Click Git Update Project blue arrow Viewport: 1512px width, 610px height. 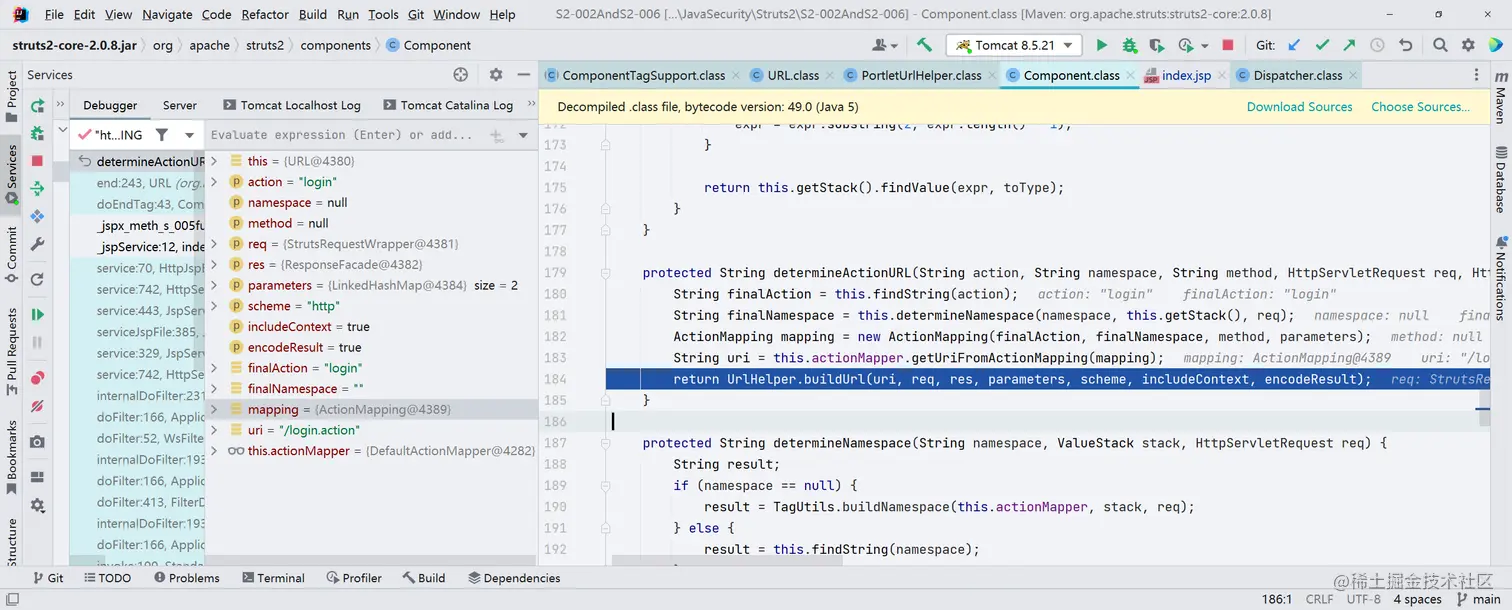[1294, 45]
